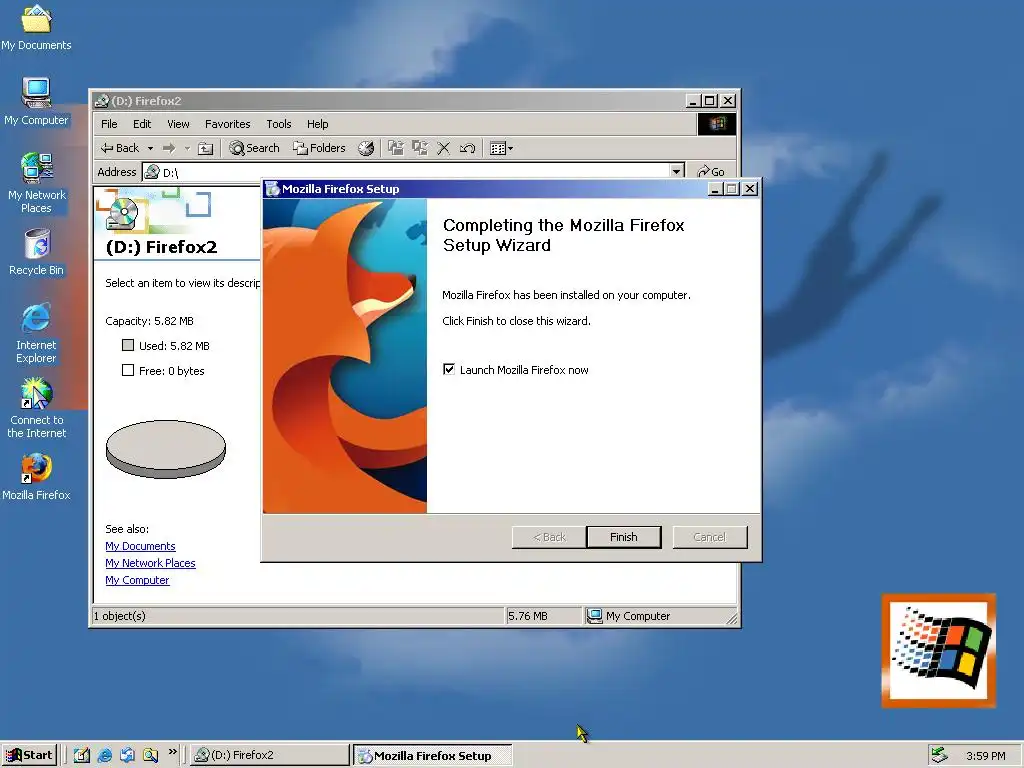Click the Back arrow in Explorer toolbar
Viewport: 1024px width, 768px height.
[120, 148]
